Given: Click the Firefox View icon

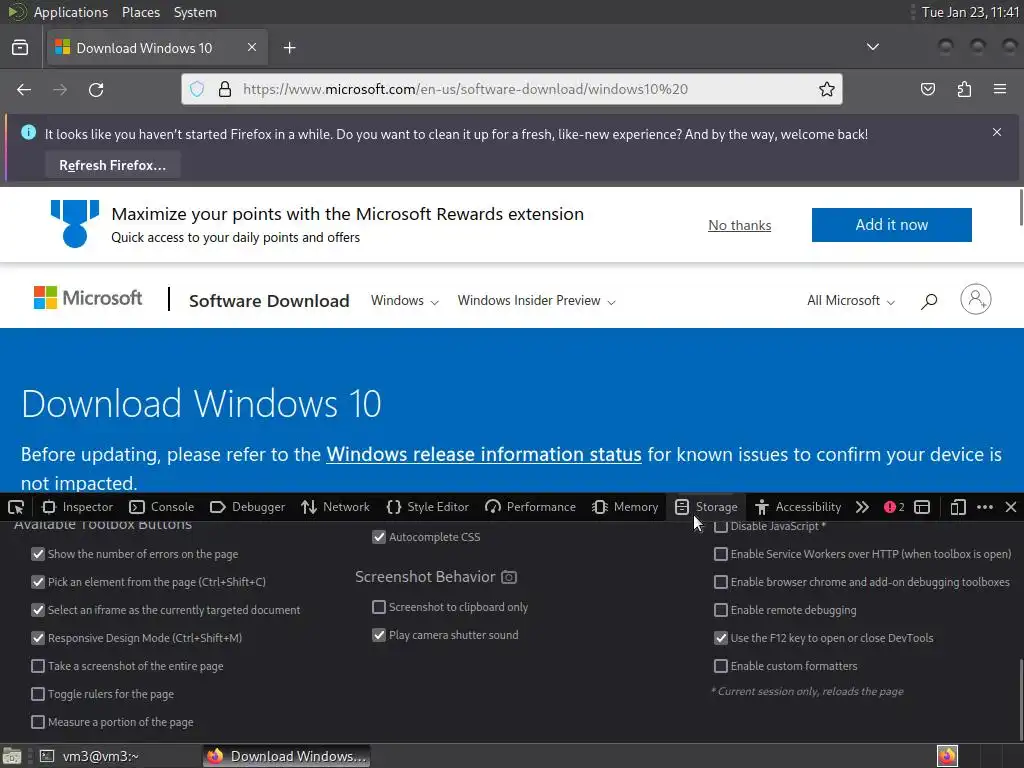Looking at the screenshot, I should pos(20,48).
